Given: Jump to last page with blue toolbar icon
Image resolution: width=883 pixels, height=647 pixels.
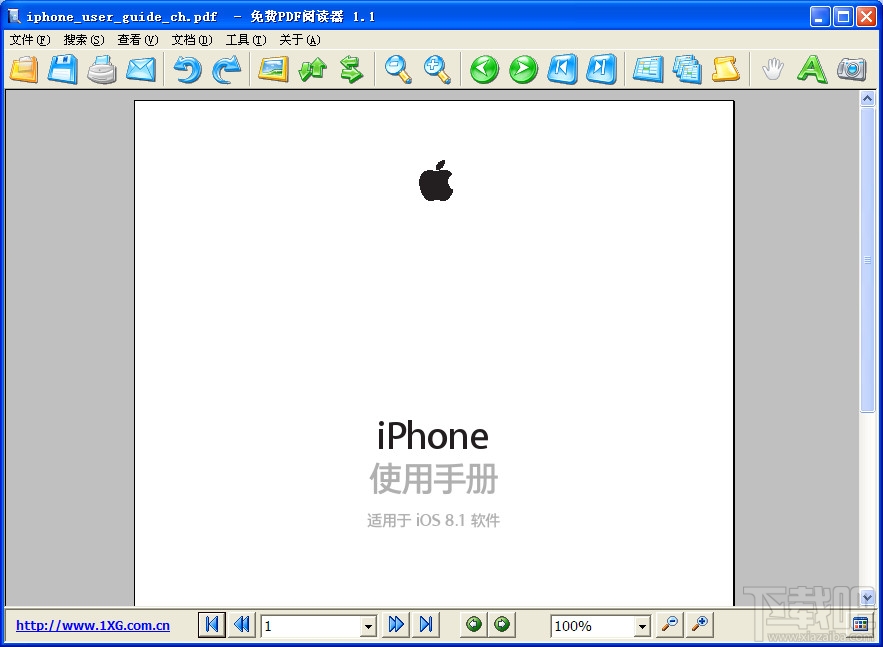Looking at the screenshot, I should coord(601,70).
